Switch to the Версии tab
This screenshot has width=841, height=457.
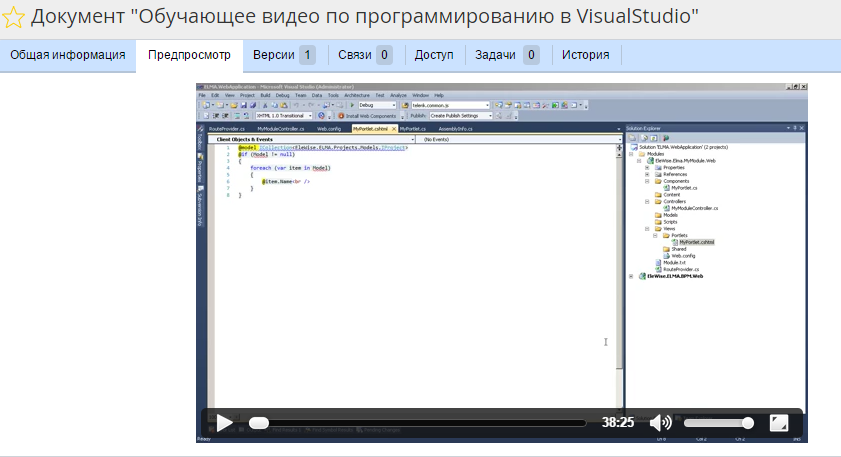(x=283, y=55)
